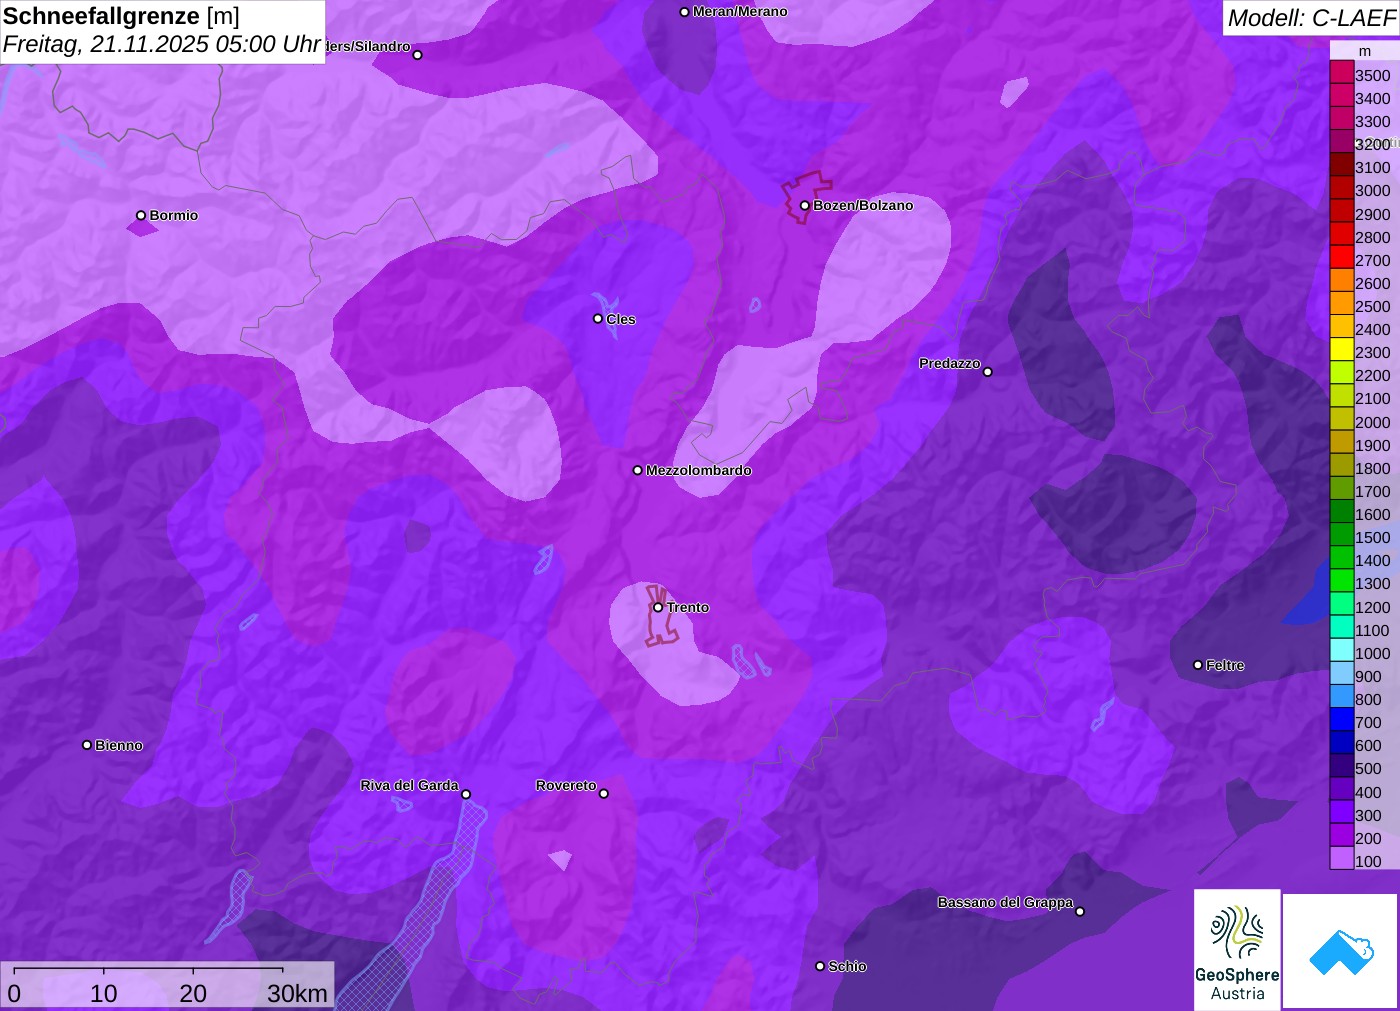Click the '10' scale bar label
Screen dimensions: 1400x1011
[104, 993]
